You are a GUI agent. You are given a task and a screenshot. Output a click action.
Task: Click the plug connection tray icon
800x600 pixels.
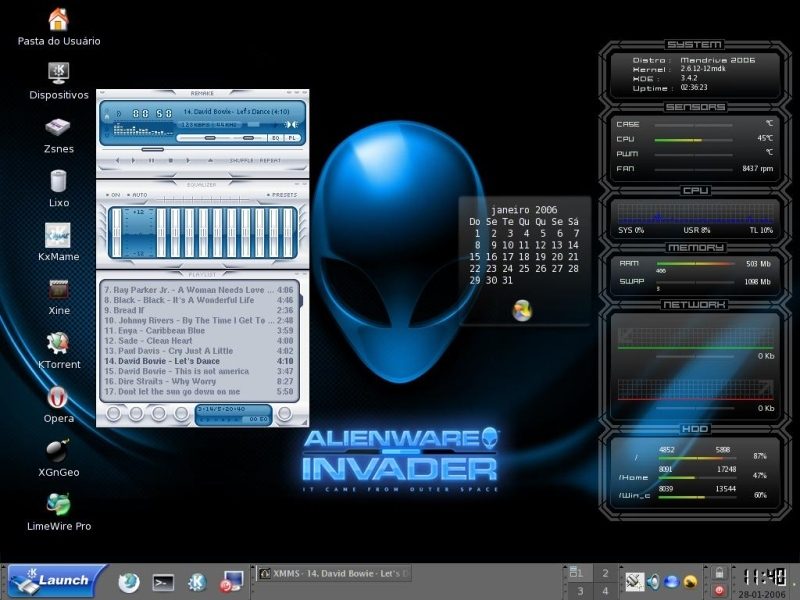[x=635, y=582]
